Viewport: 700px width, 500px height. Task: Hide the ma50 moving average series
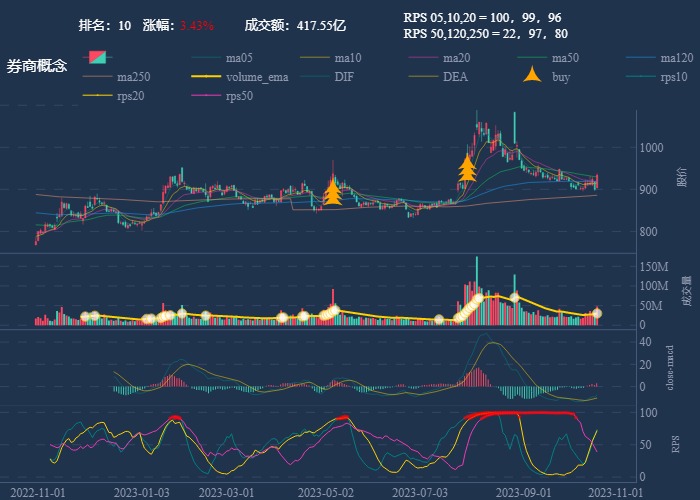pyautogui.click(x=565, y=58)
